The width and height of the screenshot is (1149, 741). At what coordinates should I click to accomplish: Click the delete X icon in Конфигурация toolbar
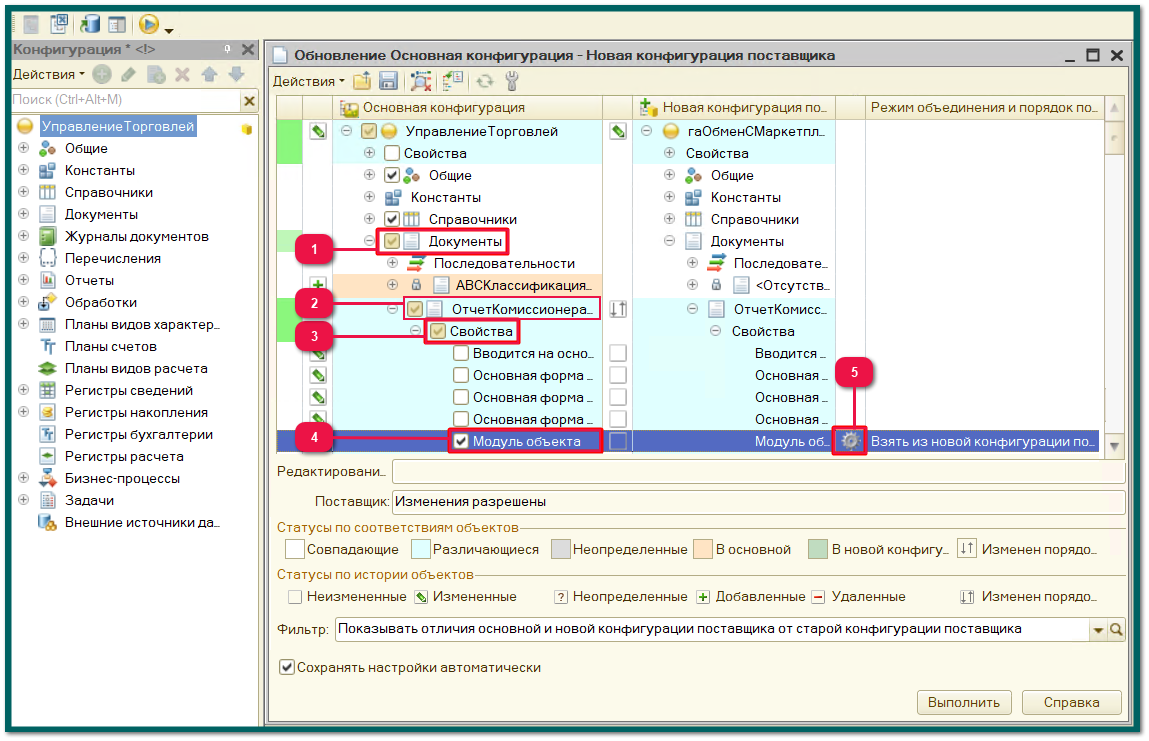pos(182,74)
